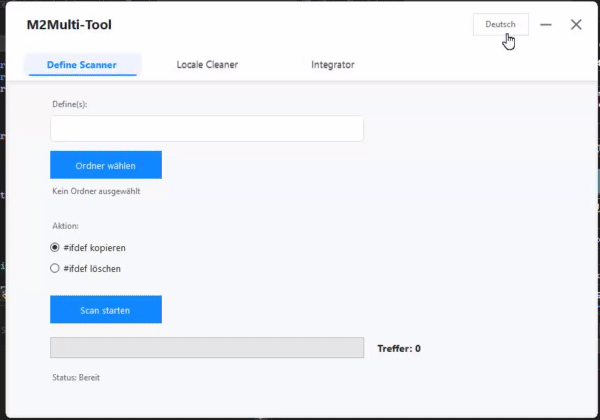Focus the Define(s) text input field
The image size is (600, 420).
click(207, 129)
